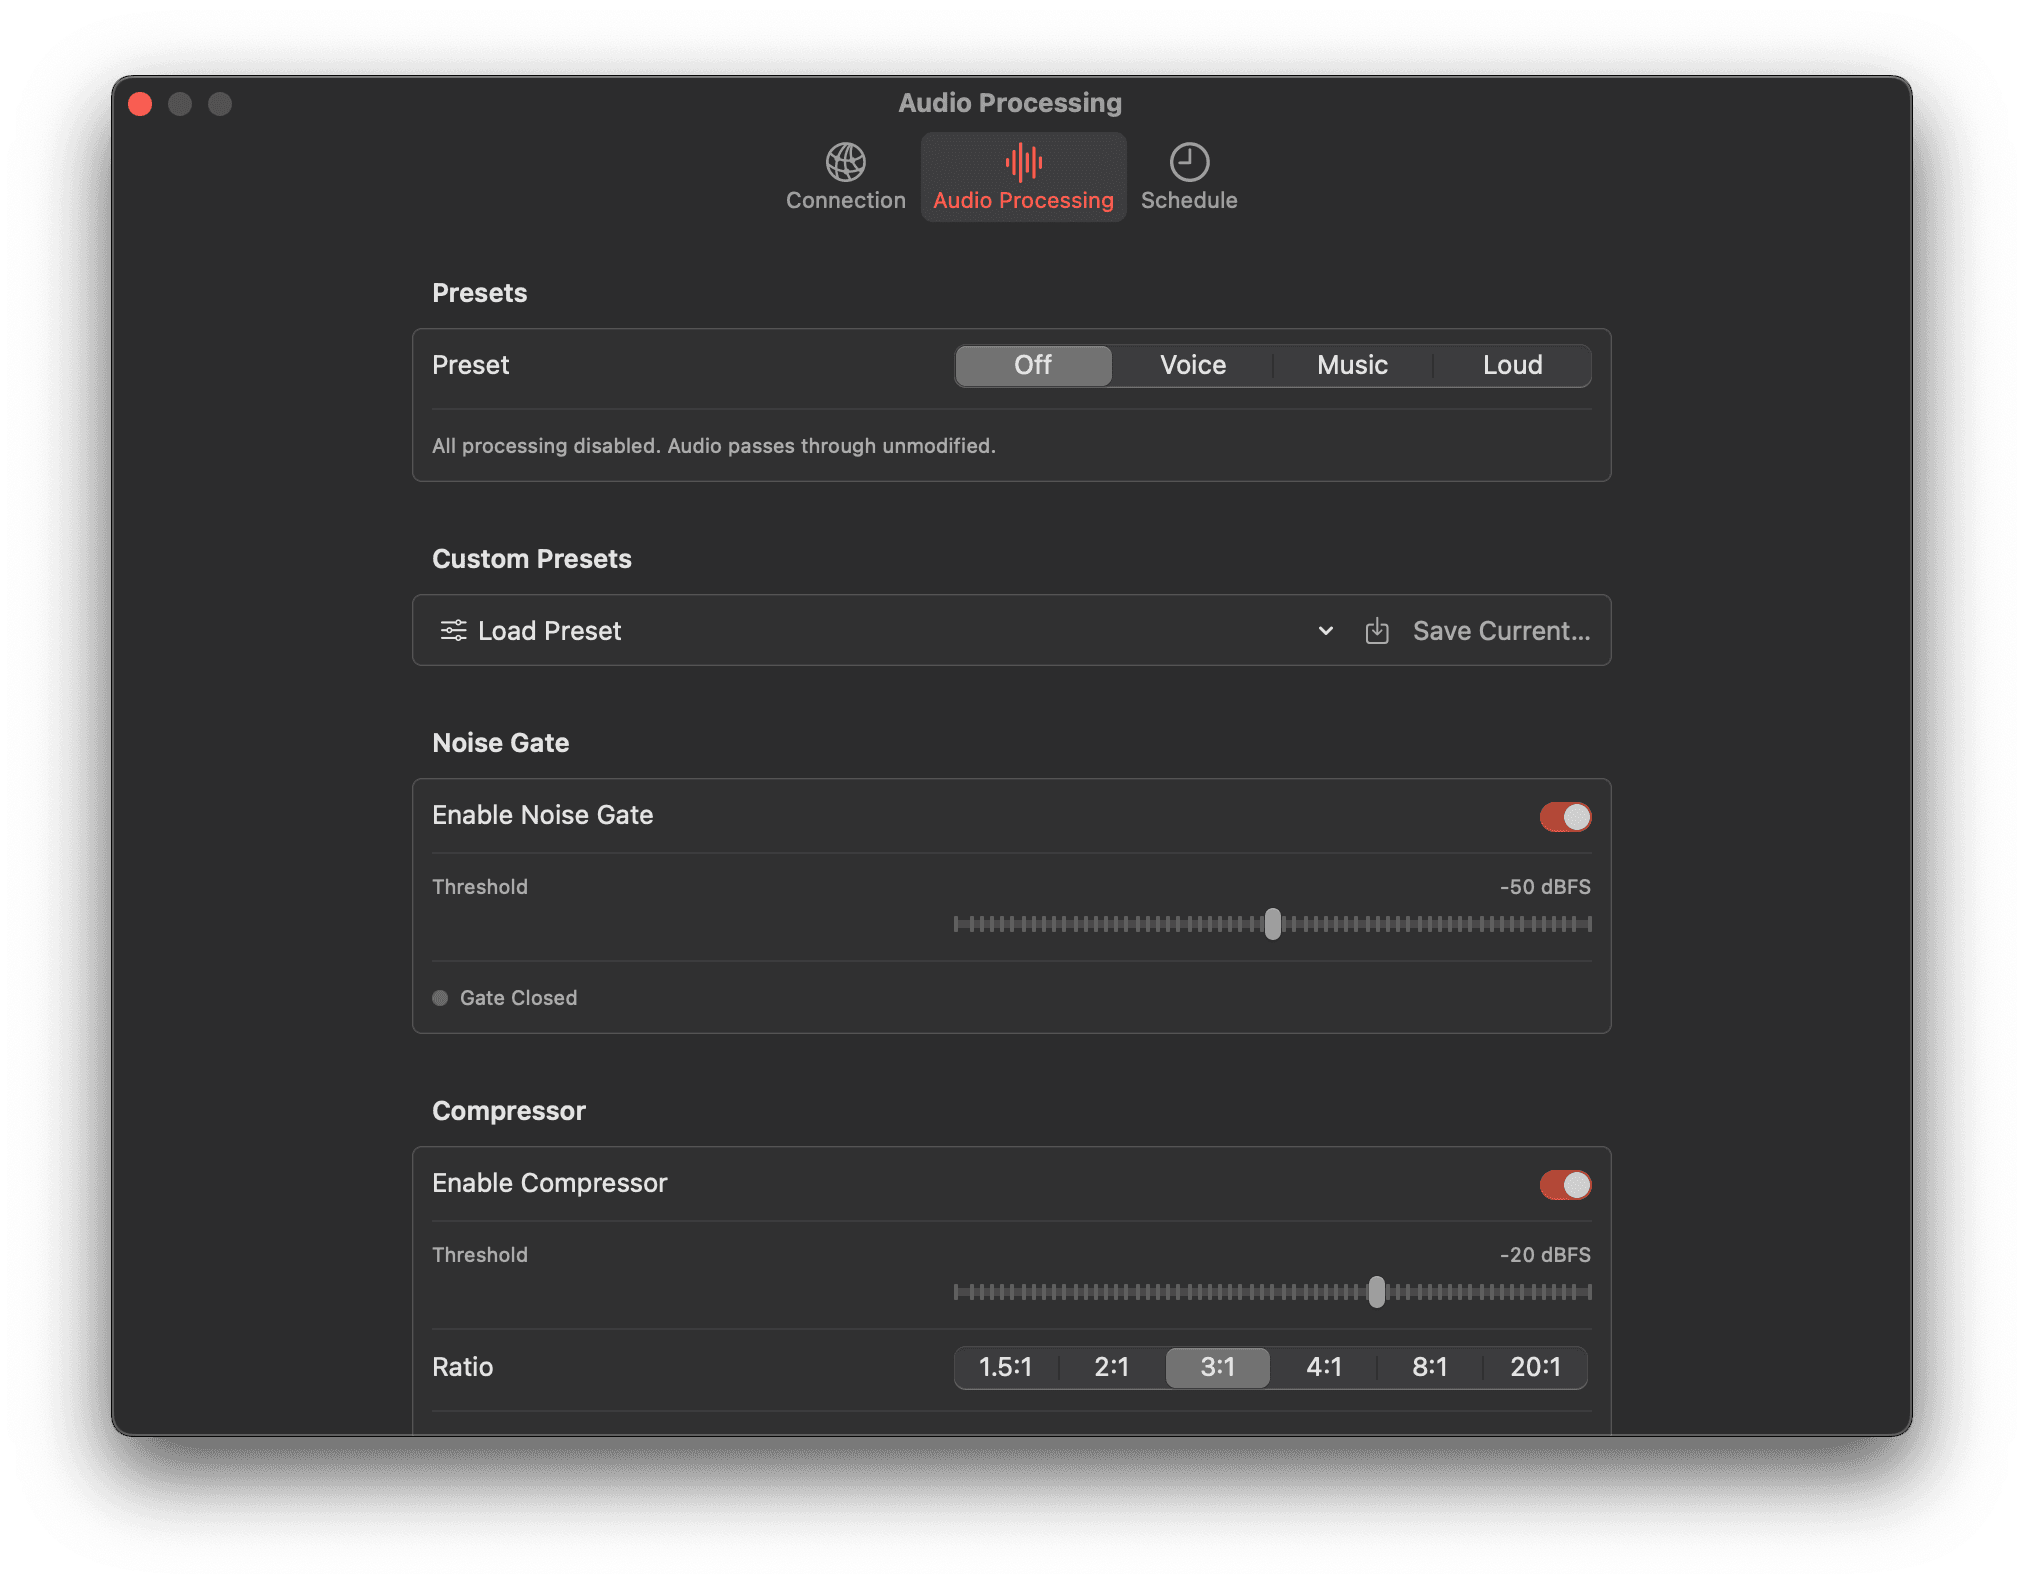Select the Audio Processing tab label
The width and height of the screenshot is (2024, 1584).
pos(1023,200)
